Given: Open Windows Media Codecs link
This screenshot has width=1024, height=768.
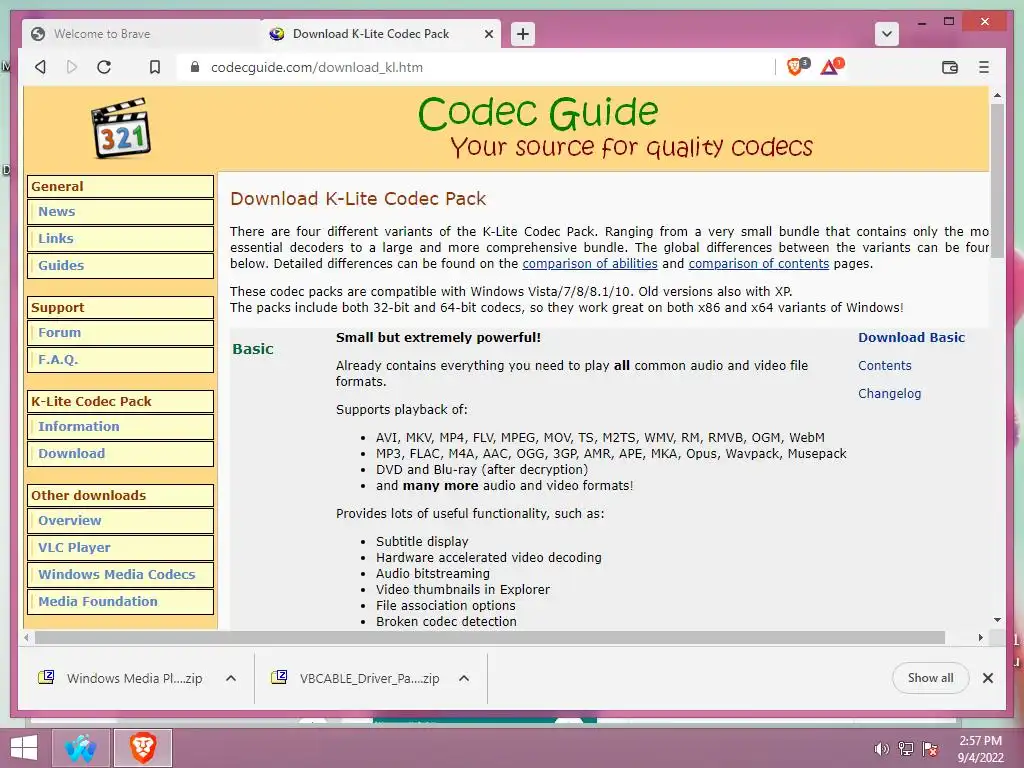Looking at the screenshot, I should tap(120, 574).
